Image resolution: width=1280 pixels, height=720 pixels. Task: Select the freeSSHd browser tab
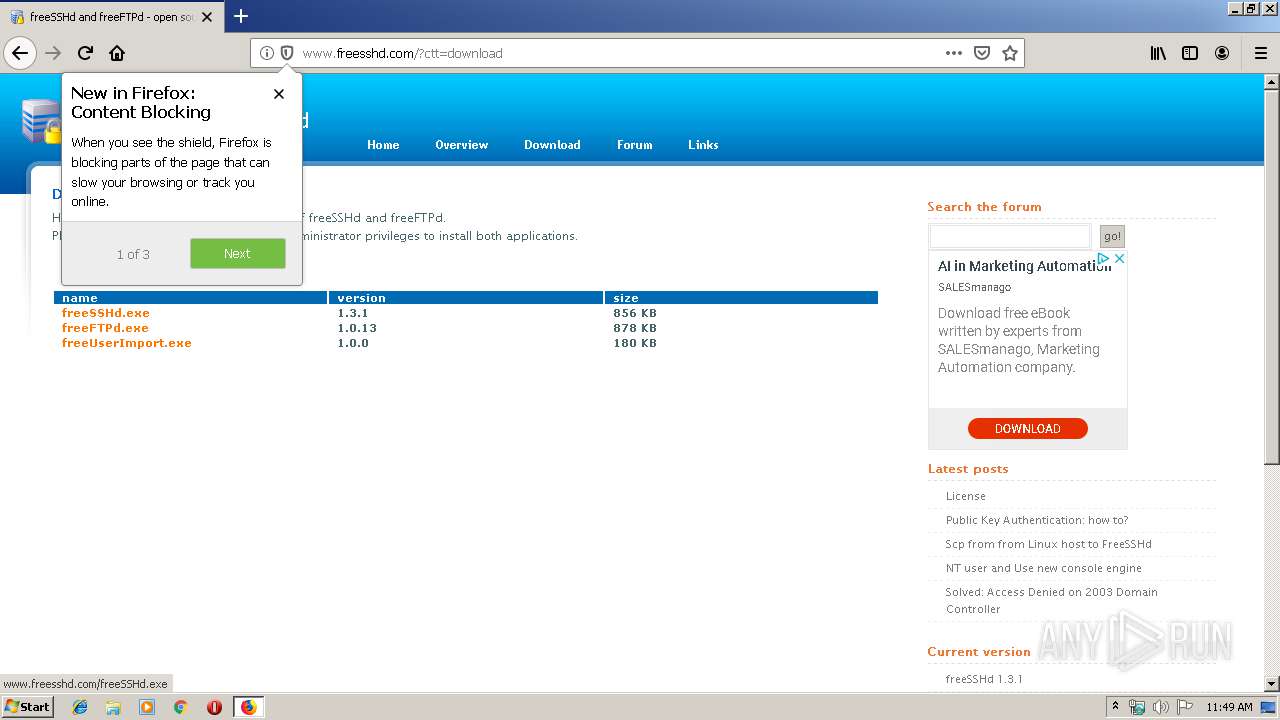(x=111, y=17)
